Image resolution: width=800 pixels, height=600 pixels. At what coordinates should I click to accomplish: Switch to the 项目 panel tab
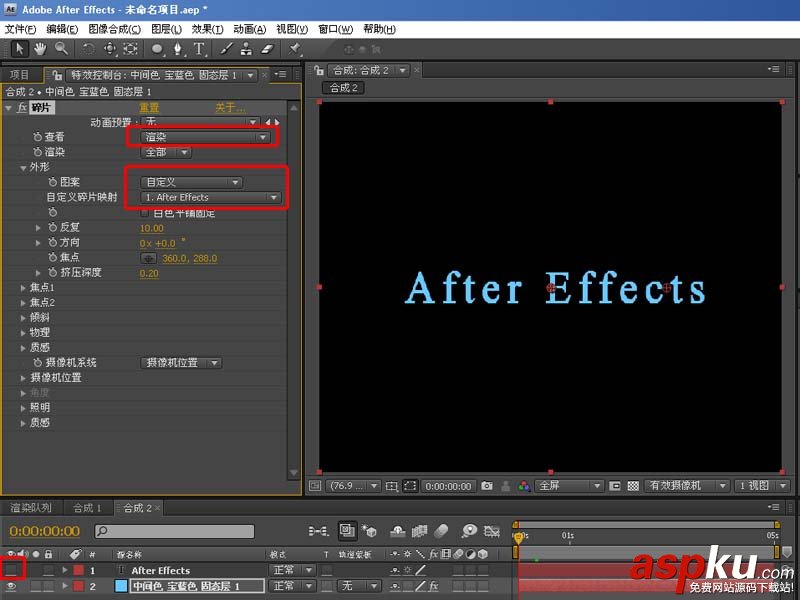coord(19,75)
